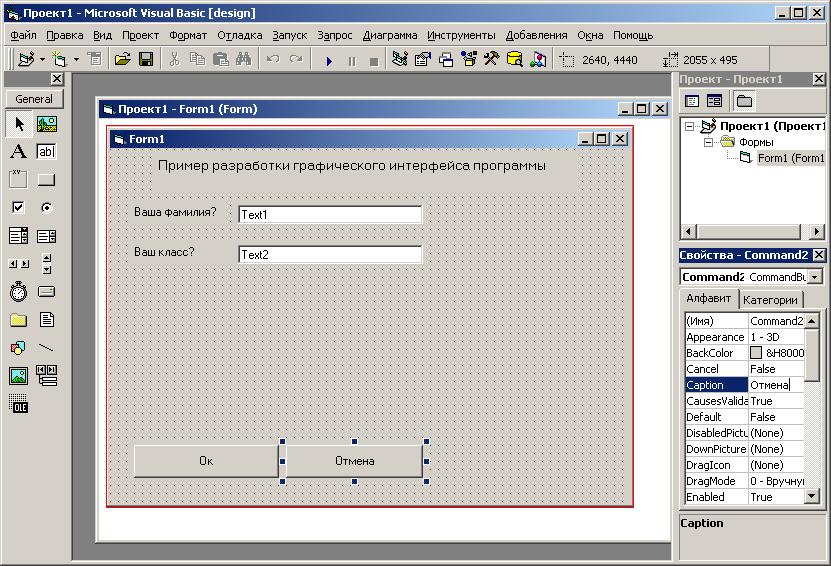Screen dimensions: 831x566
Task: Click the Ок button on the form
Action: tap(206, 461)
